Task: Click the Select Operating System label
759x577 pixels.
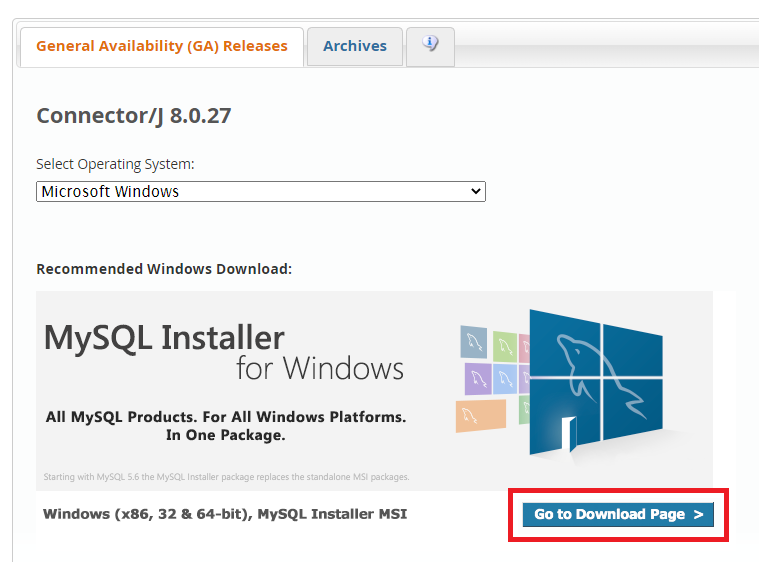Action: coord(115,165)
